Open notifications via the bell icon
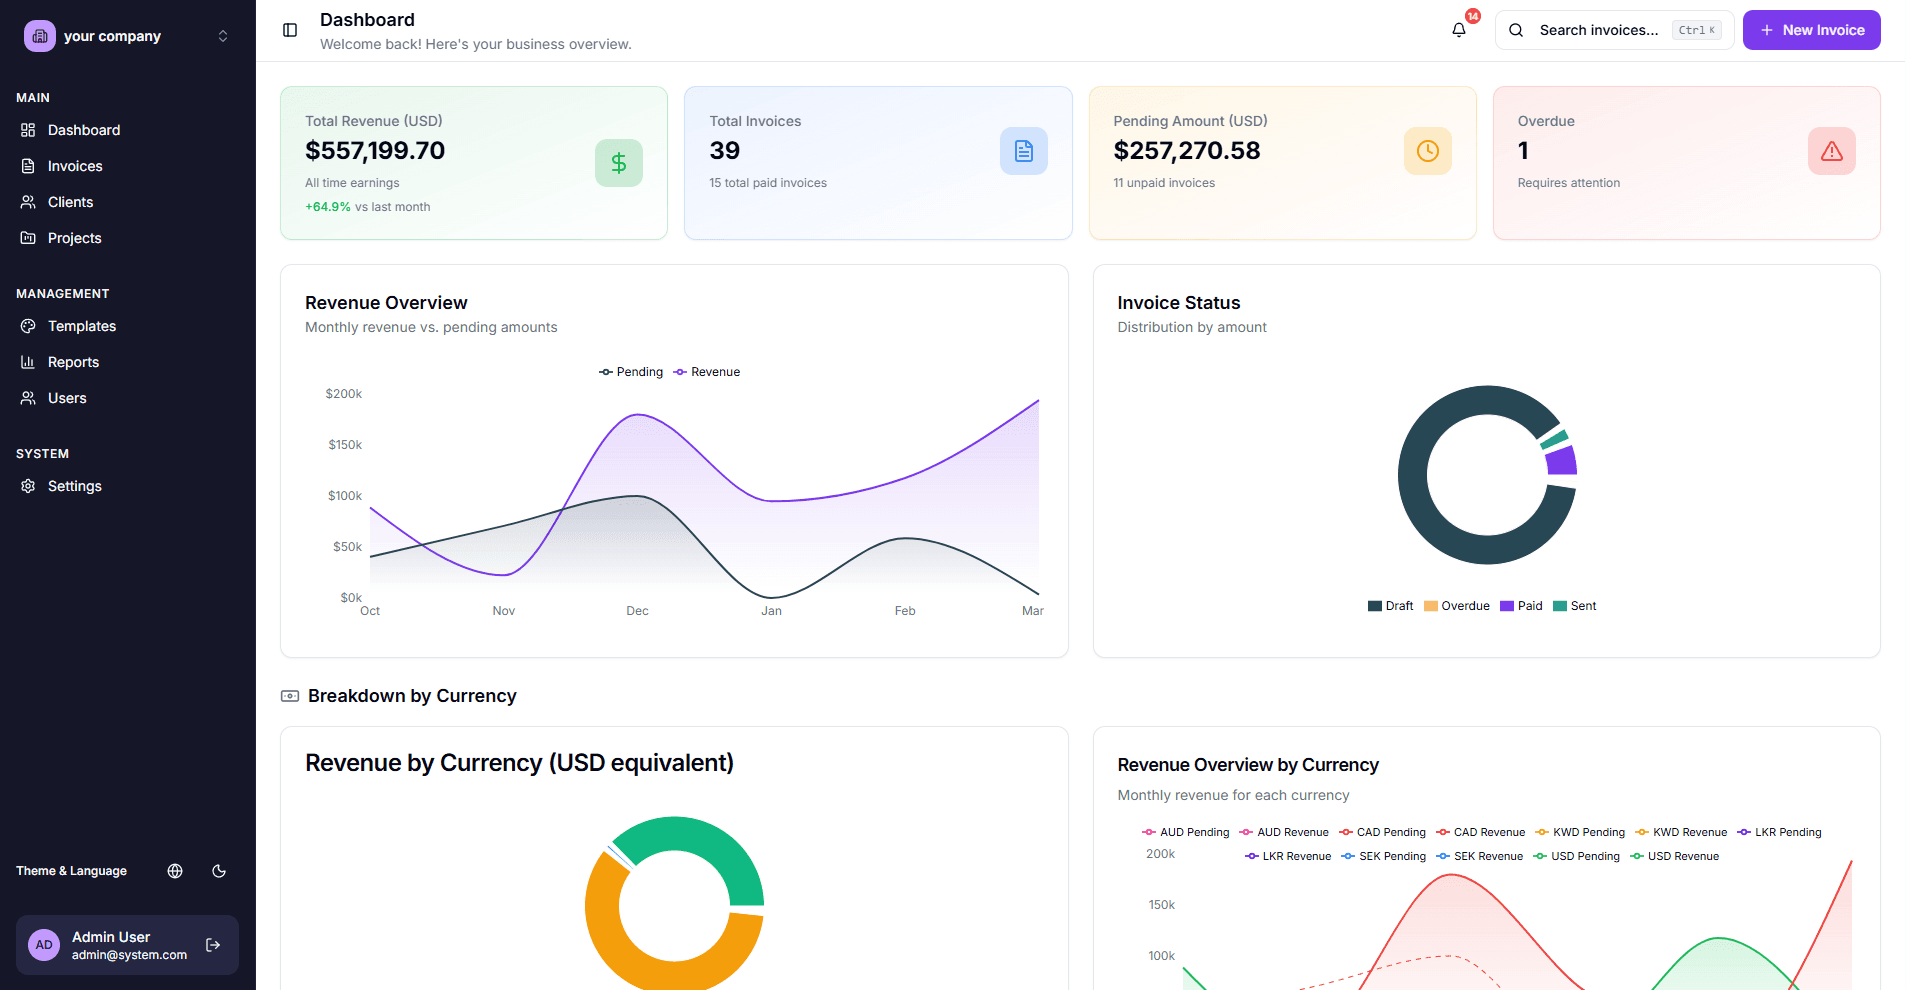 pyautogui.click(x=1458, y=30)
